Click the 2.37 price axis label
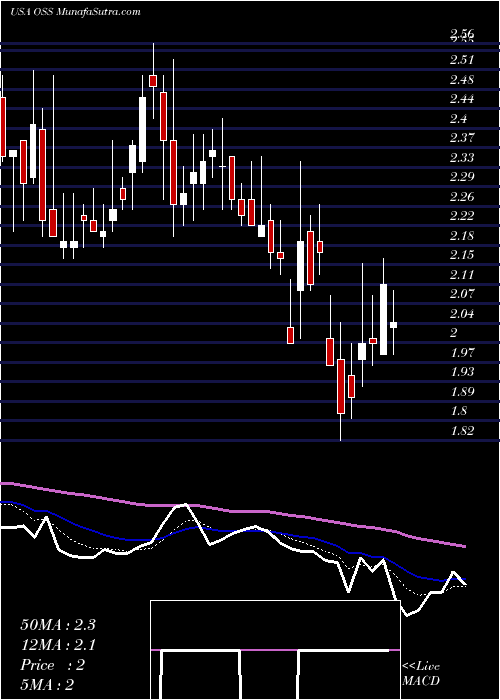 pyautogui.click(x=462, y=138)
